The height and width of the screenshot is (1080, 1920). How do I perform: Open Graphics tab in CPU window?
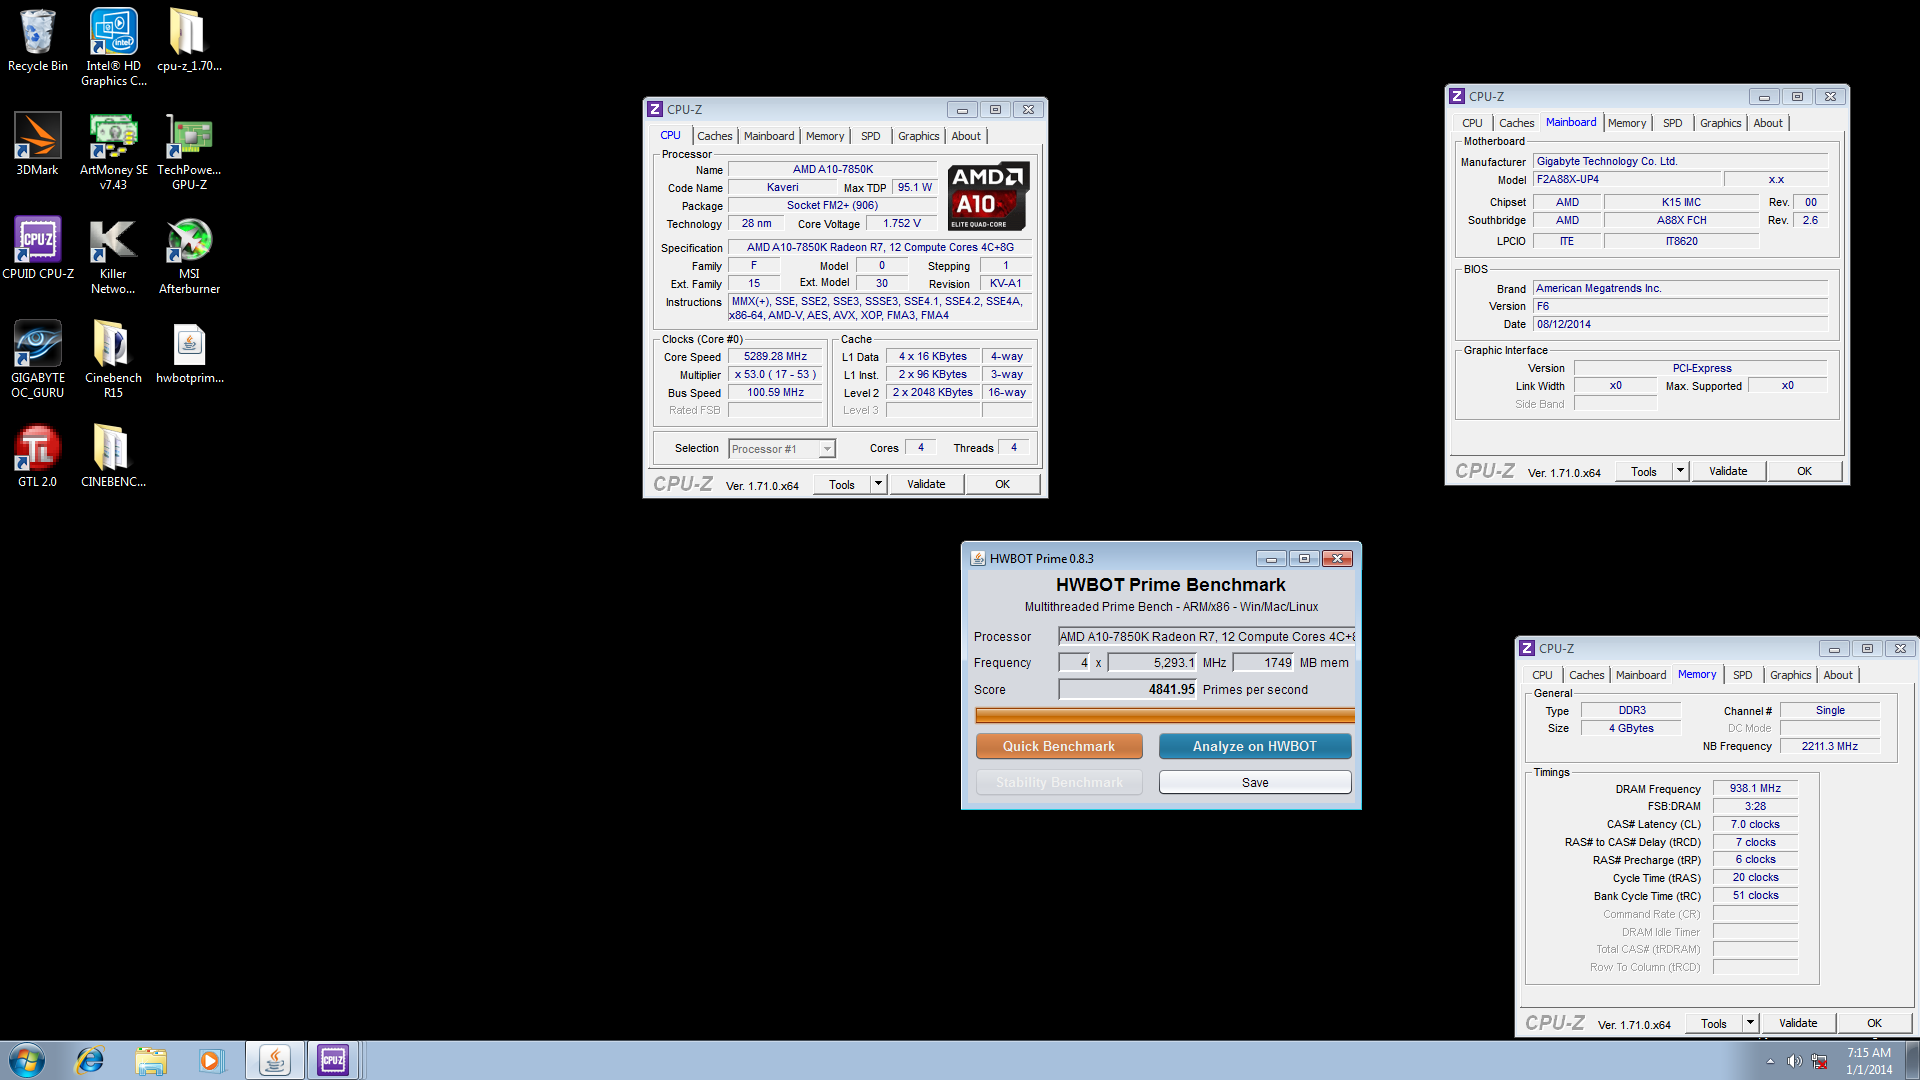[918, 136]
